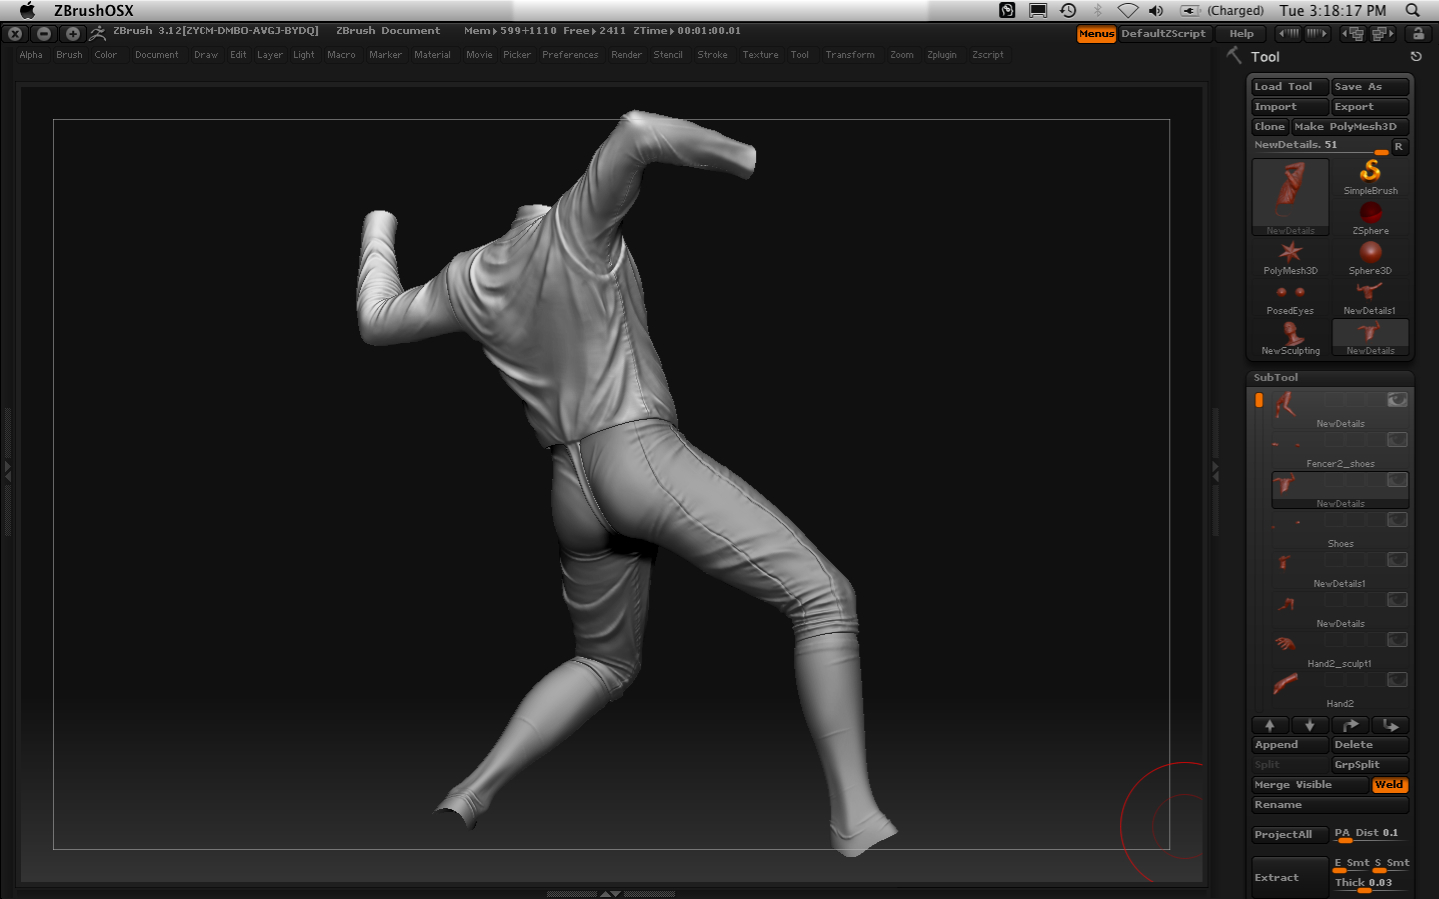Viewport: 1439px width, 899px height.
Task: Open the Brush menu
Action: [x=69, y=55]
